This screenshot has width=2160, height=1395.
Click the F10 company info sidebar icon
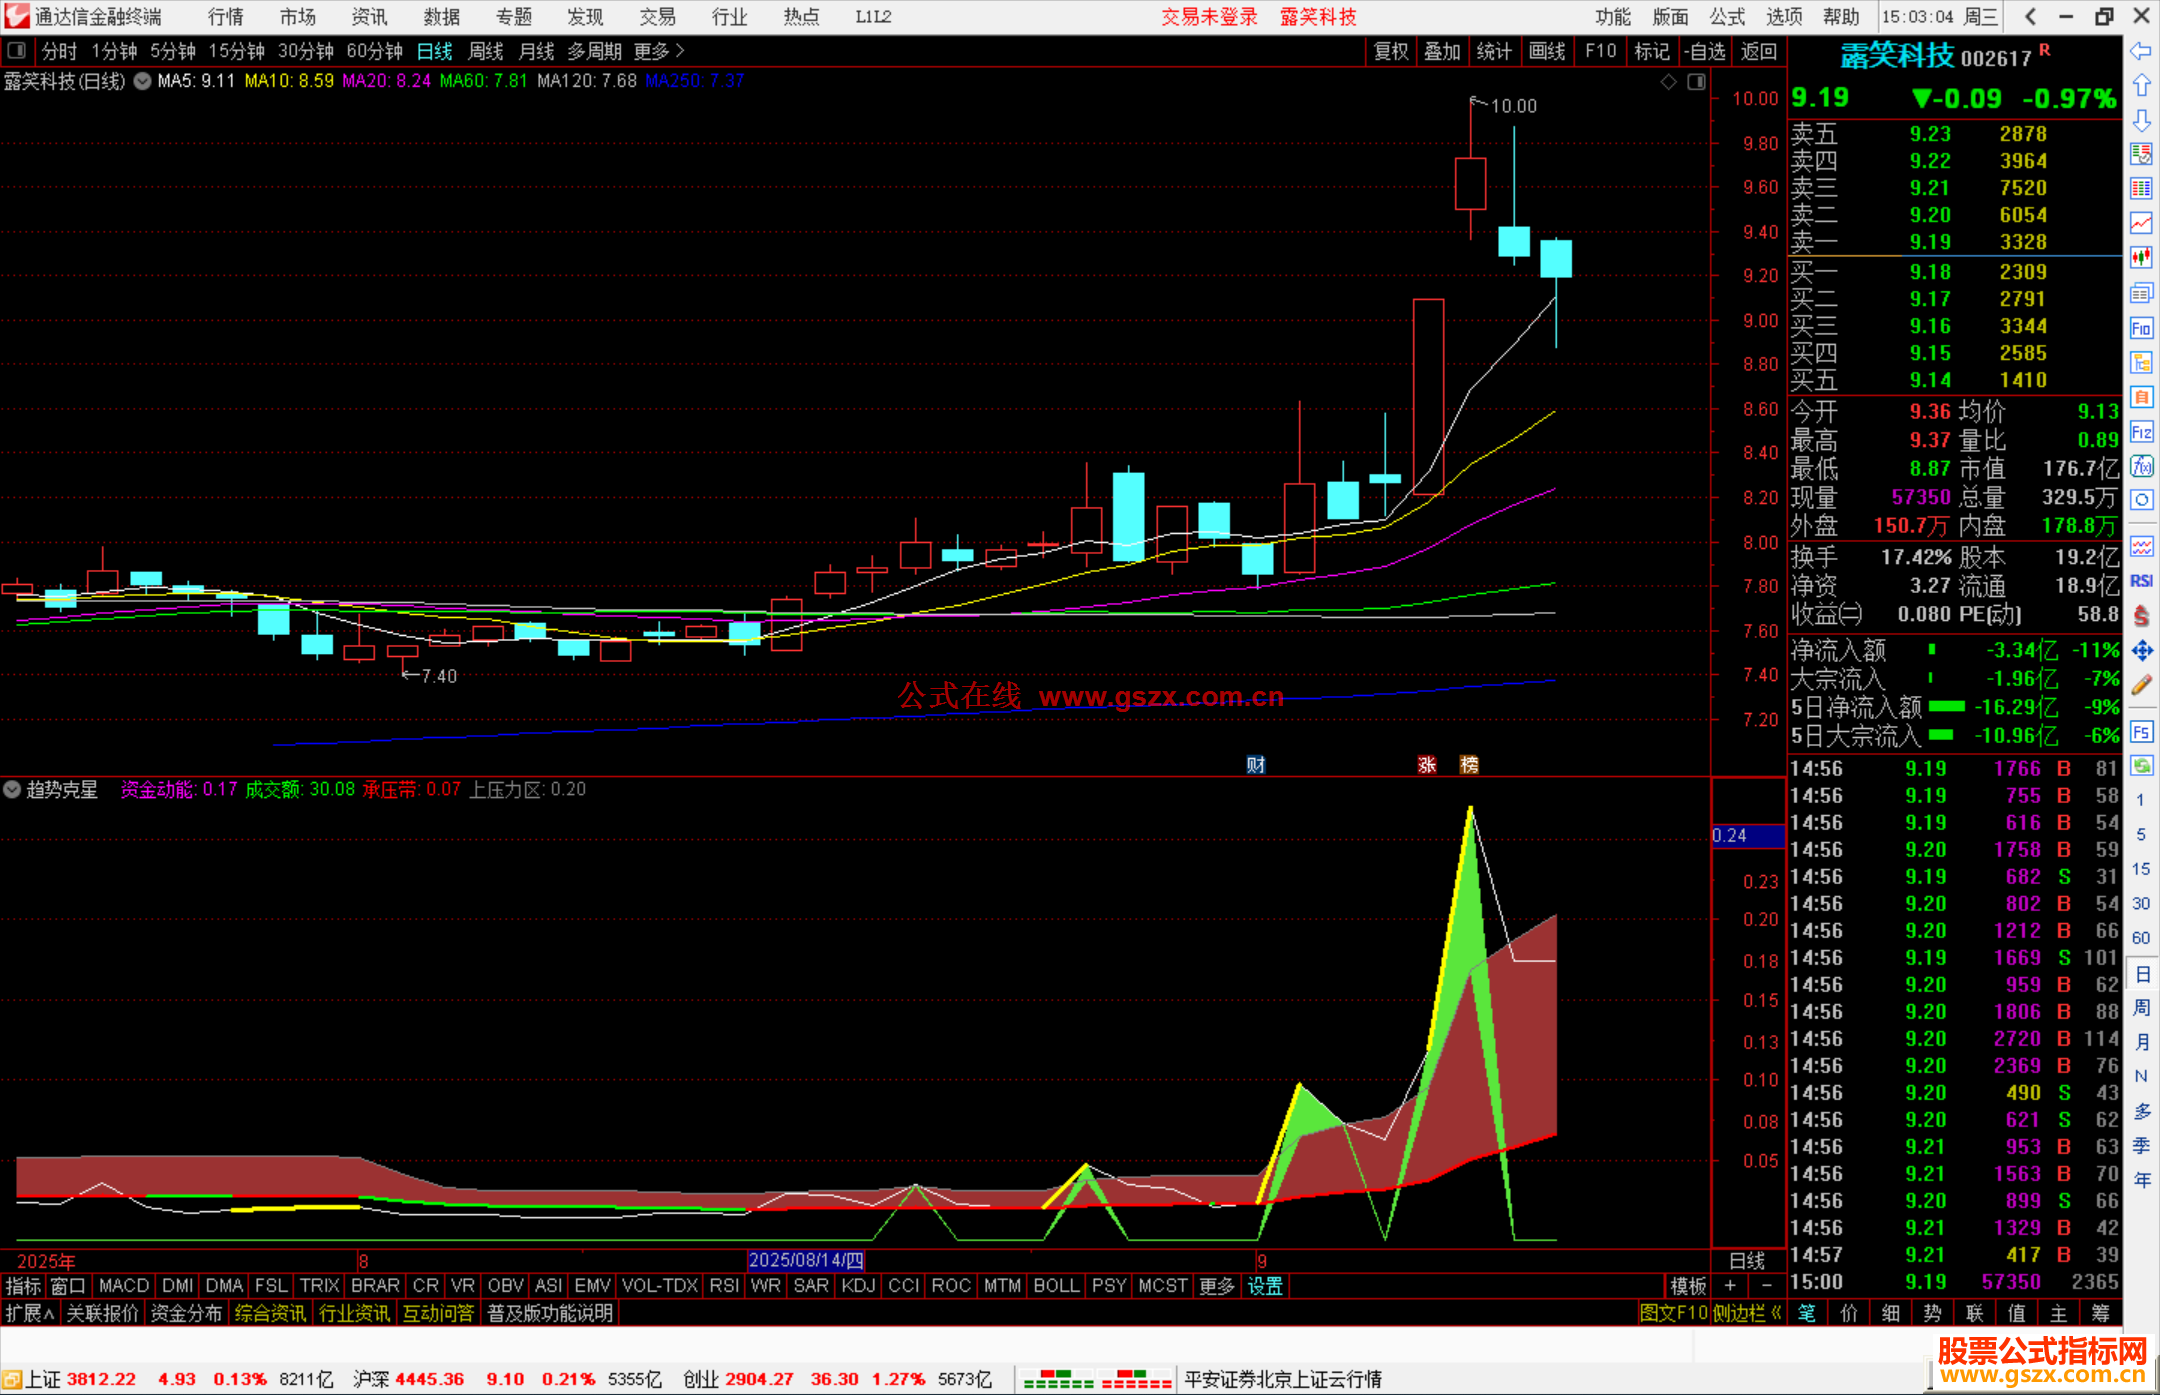tap(2141, 328)
